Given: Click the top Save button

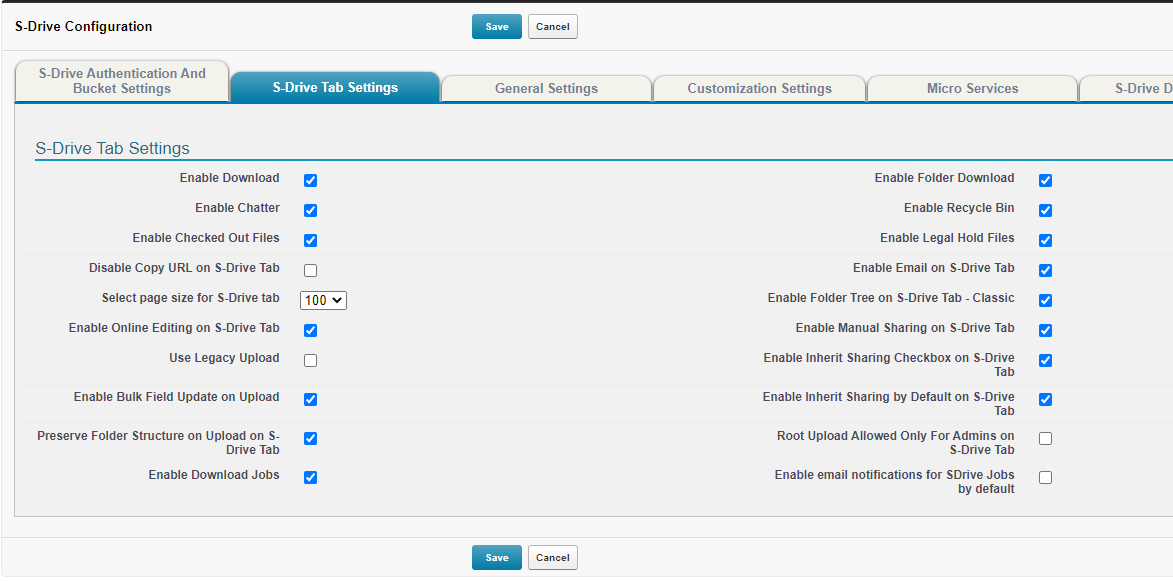Looking at the screenshot, I should pos(496,27).
